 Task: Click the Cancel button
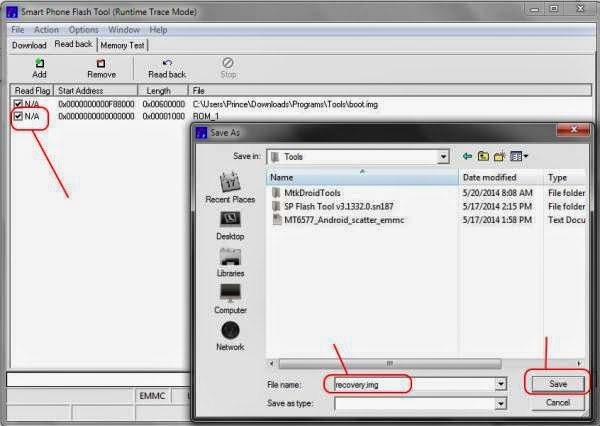click(558, 402)
